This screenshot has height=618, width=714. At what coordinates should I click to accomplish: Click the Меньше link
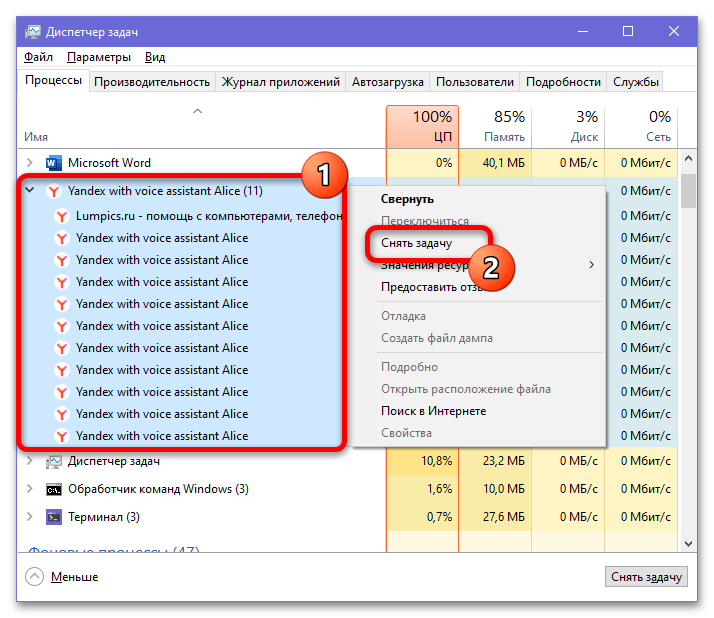[75, 577]
